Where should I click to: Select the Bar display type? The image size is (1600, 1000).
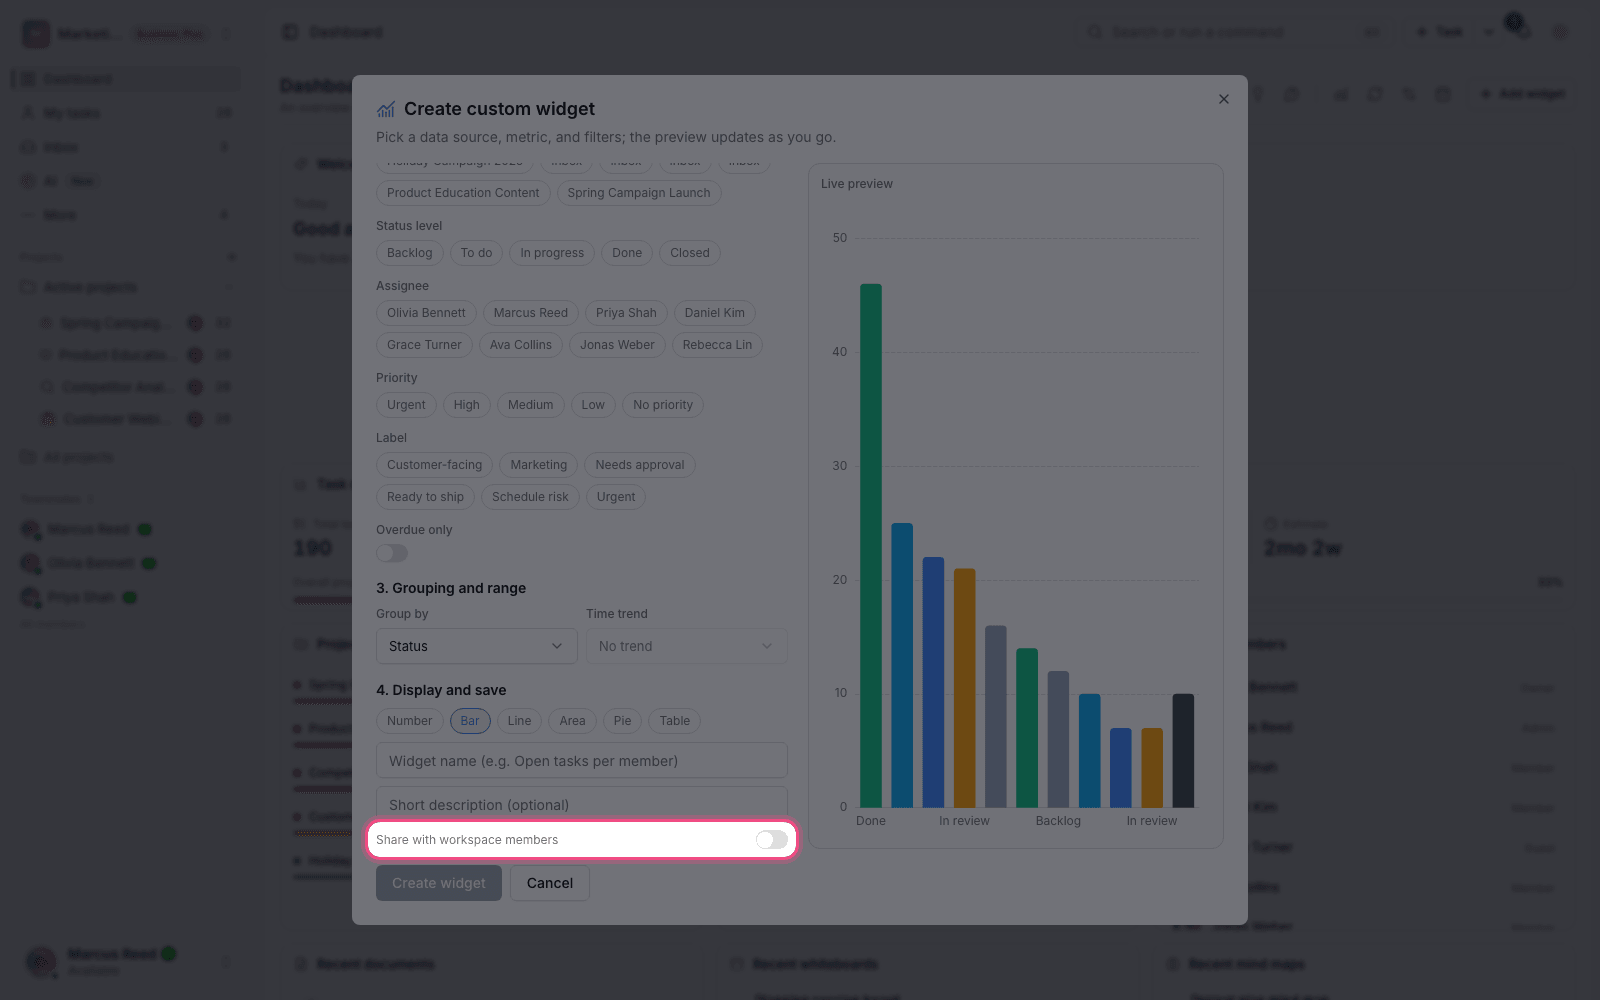(x=470, y=721)
